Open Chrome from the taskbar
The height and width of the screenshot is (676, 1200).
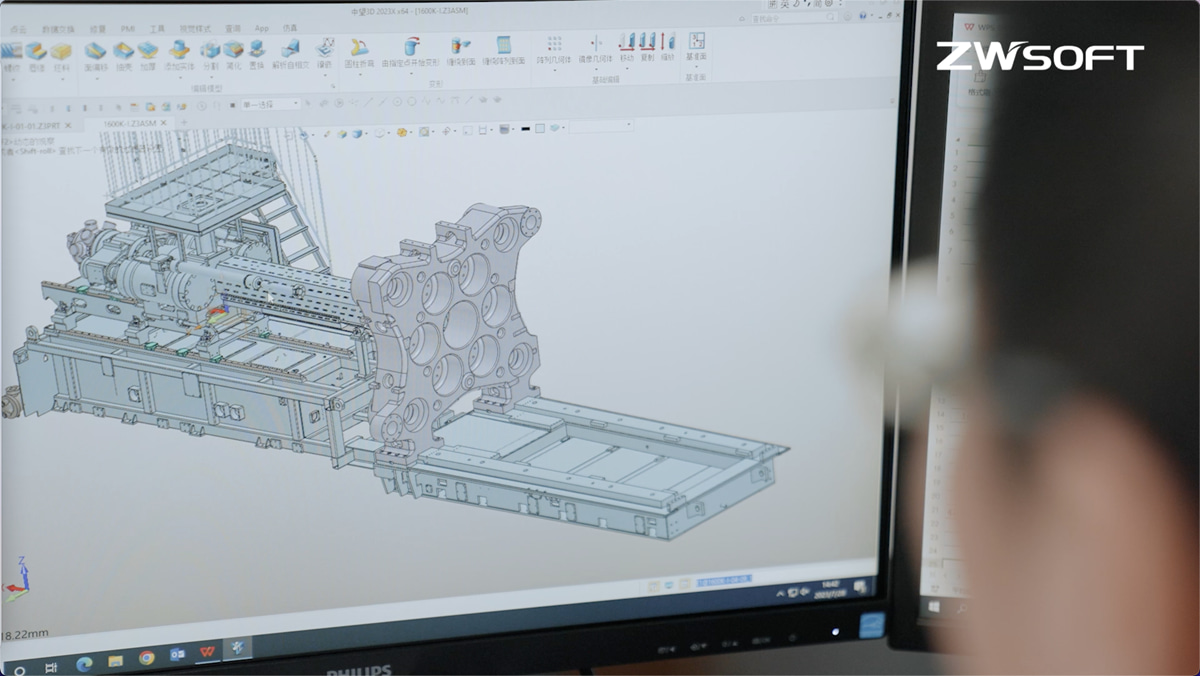coord(147,657)
